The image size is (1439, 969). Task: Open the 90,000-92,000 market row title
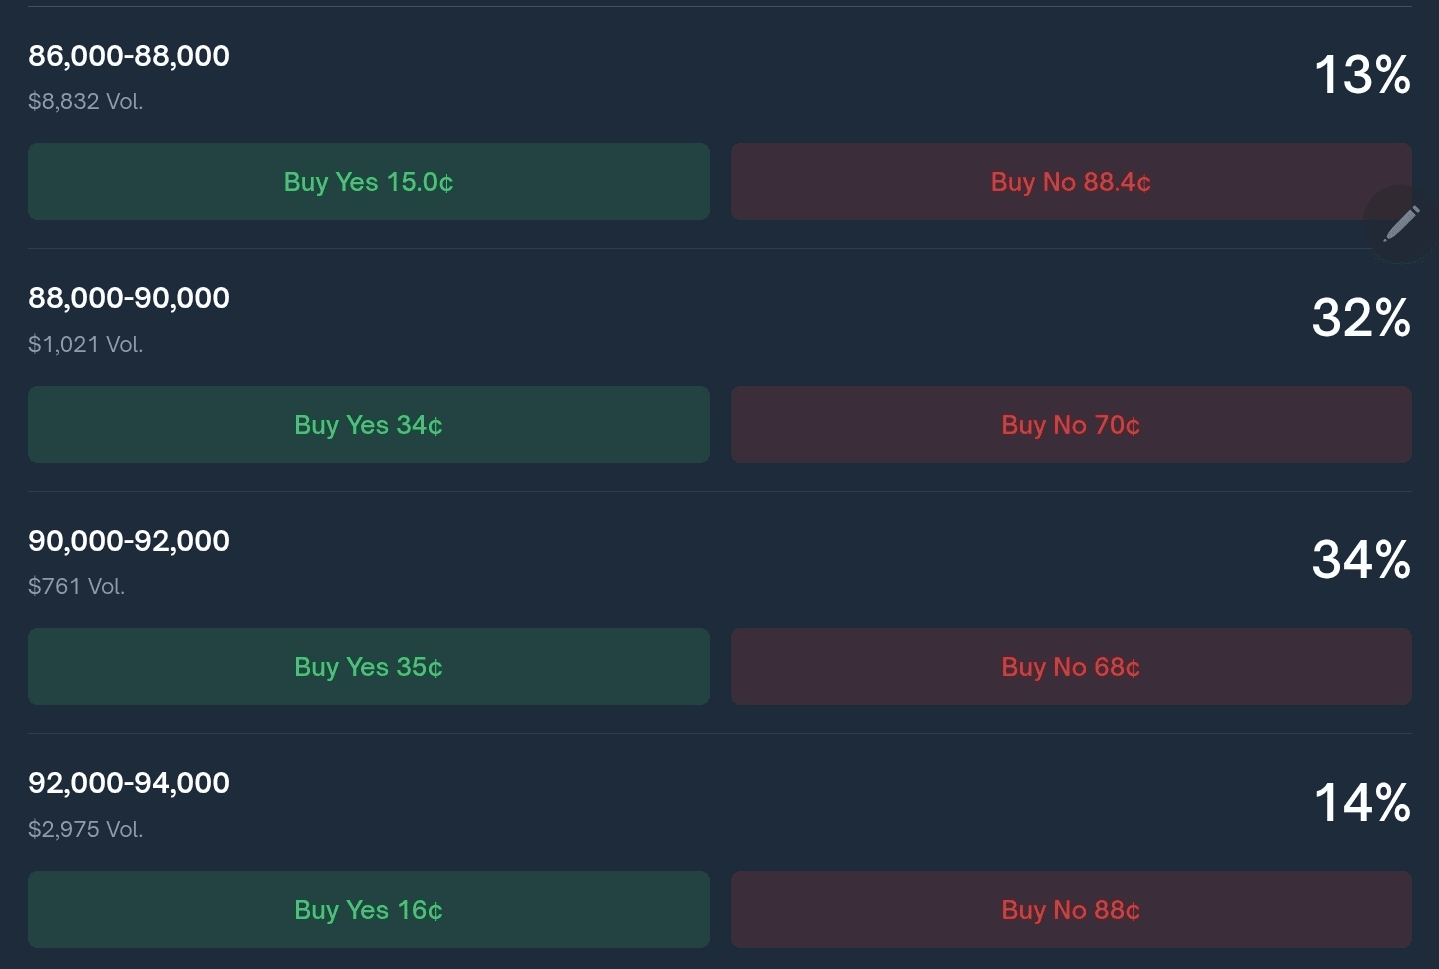tap(129, 541)
